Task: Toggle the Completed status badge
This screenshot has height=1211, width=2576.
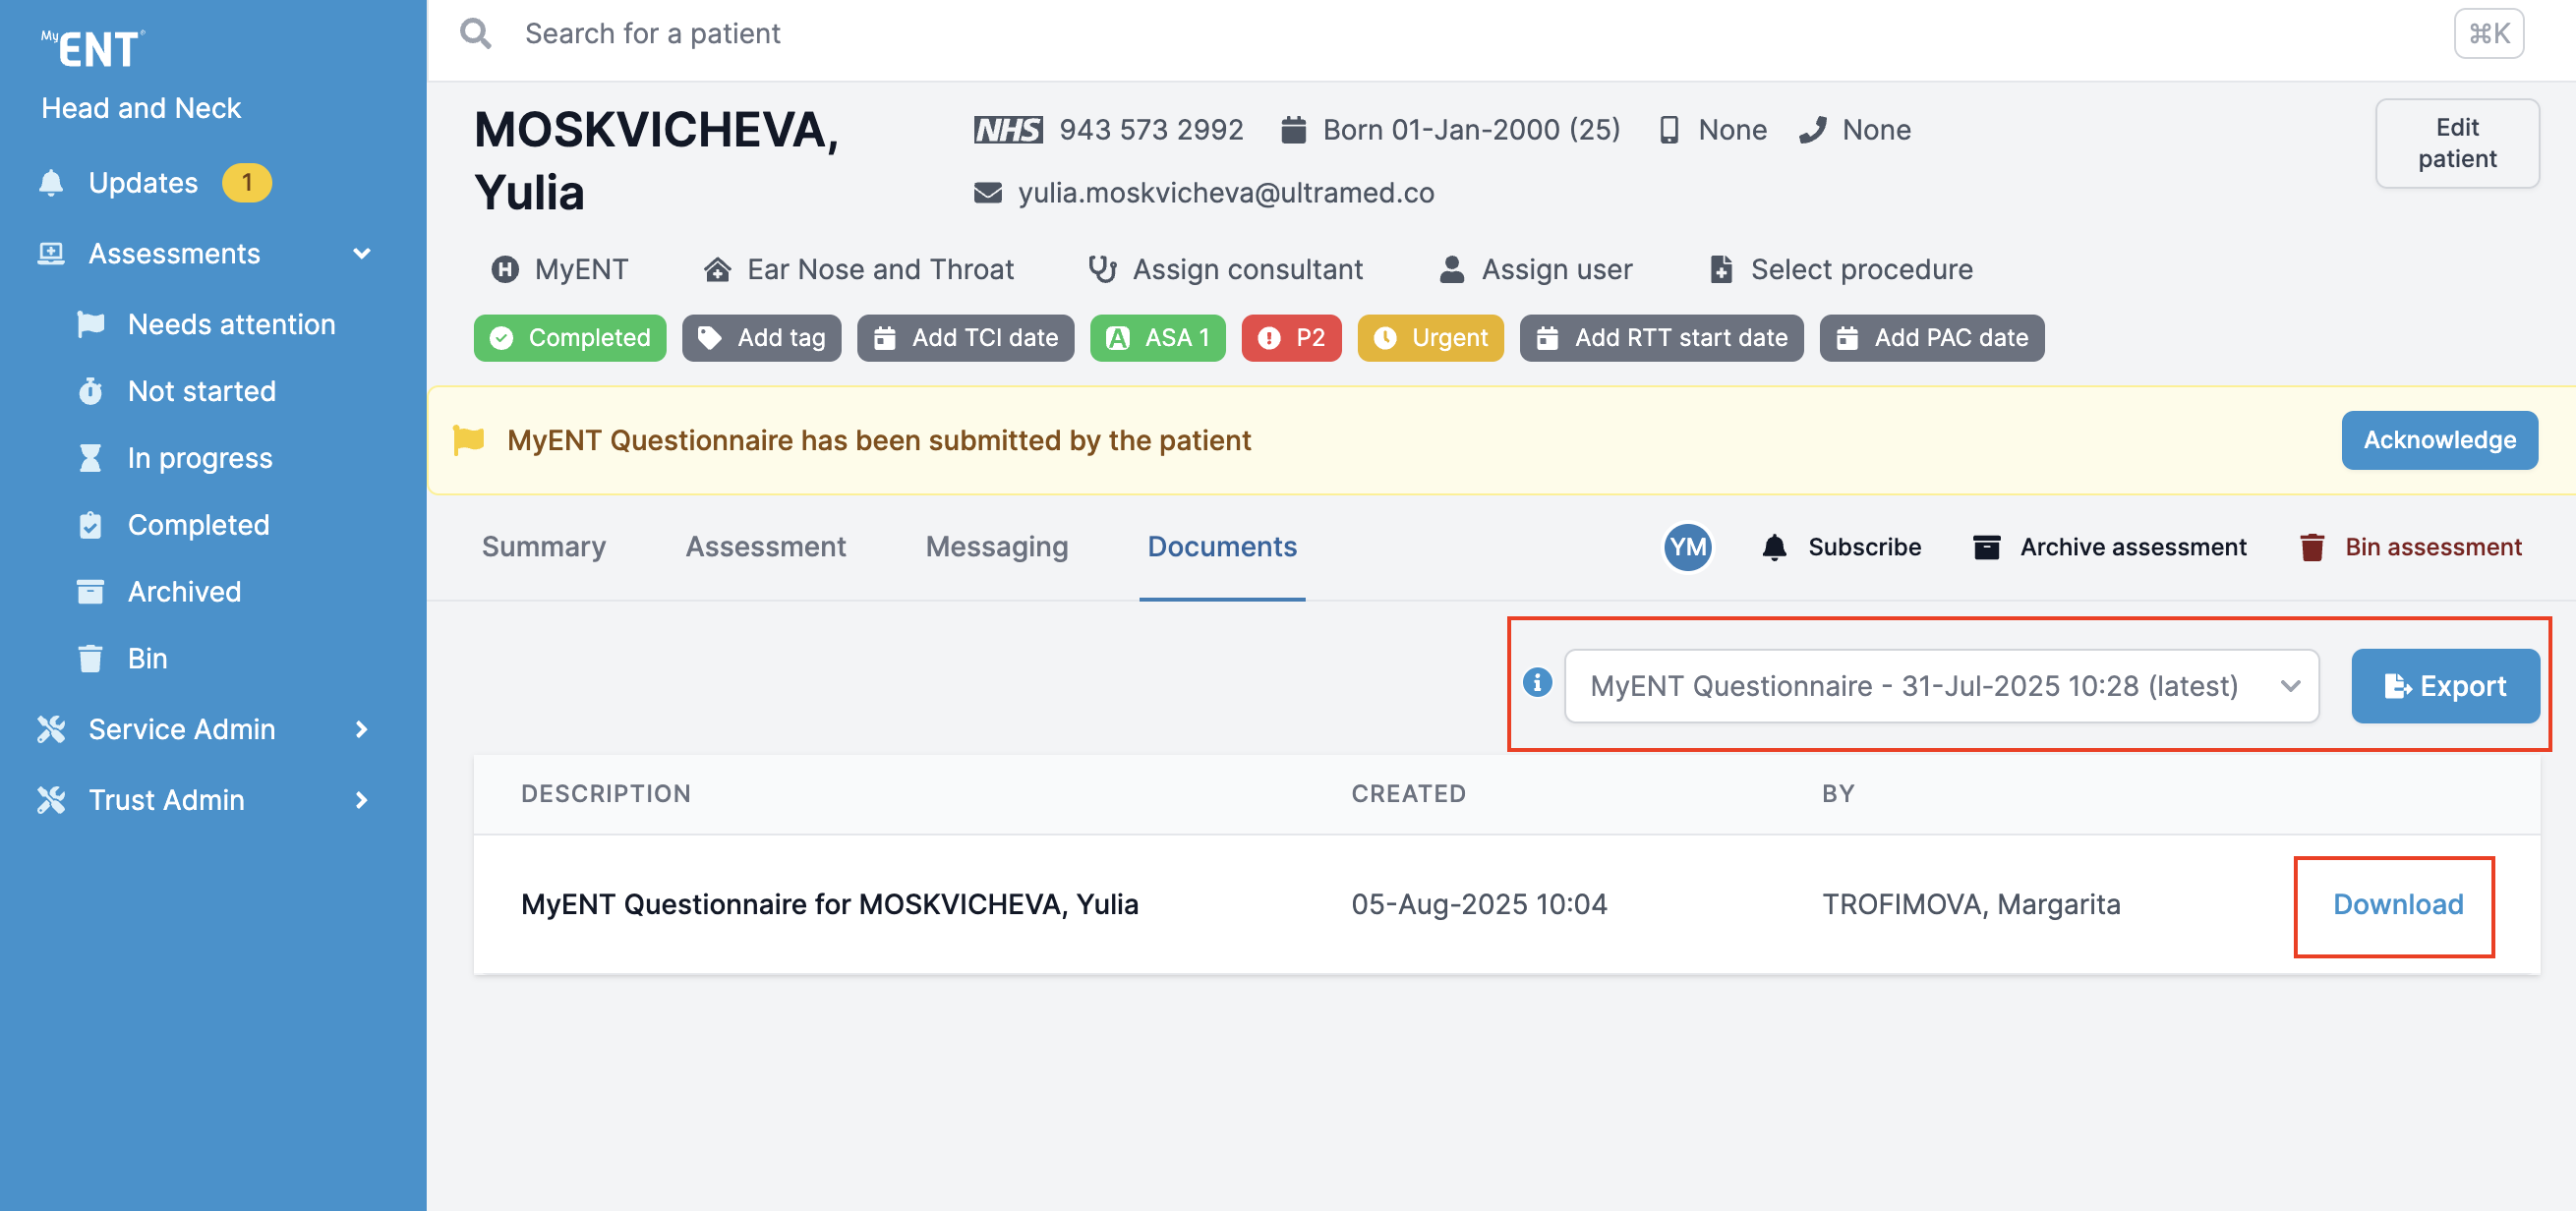Action: pyautogui.click(x=570, y=338)
